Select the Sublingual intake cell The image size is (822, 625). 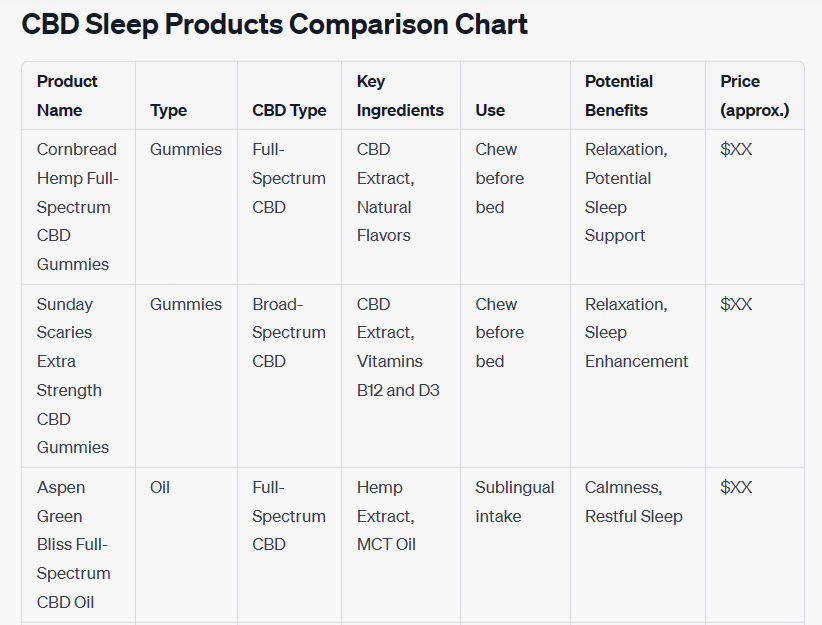(x=515, y=502)
